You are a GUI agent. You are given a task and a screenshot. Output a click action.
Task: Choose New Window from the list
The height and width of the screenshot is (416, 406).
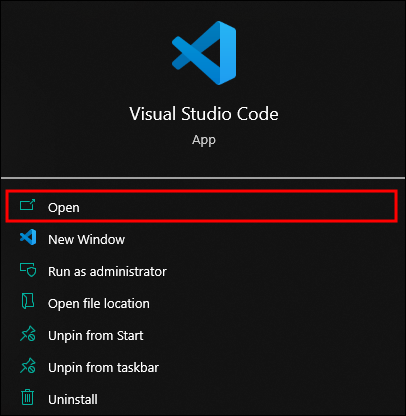[86, 239]
